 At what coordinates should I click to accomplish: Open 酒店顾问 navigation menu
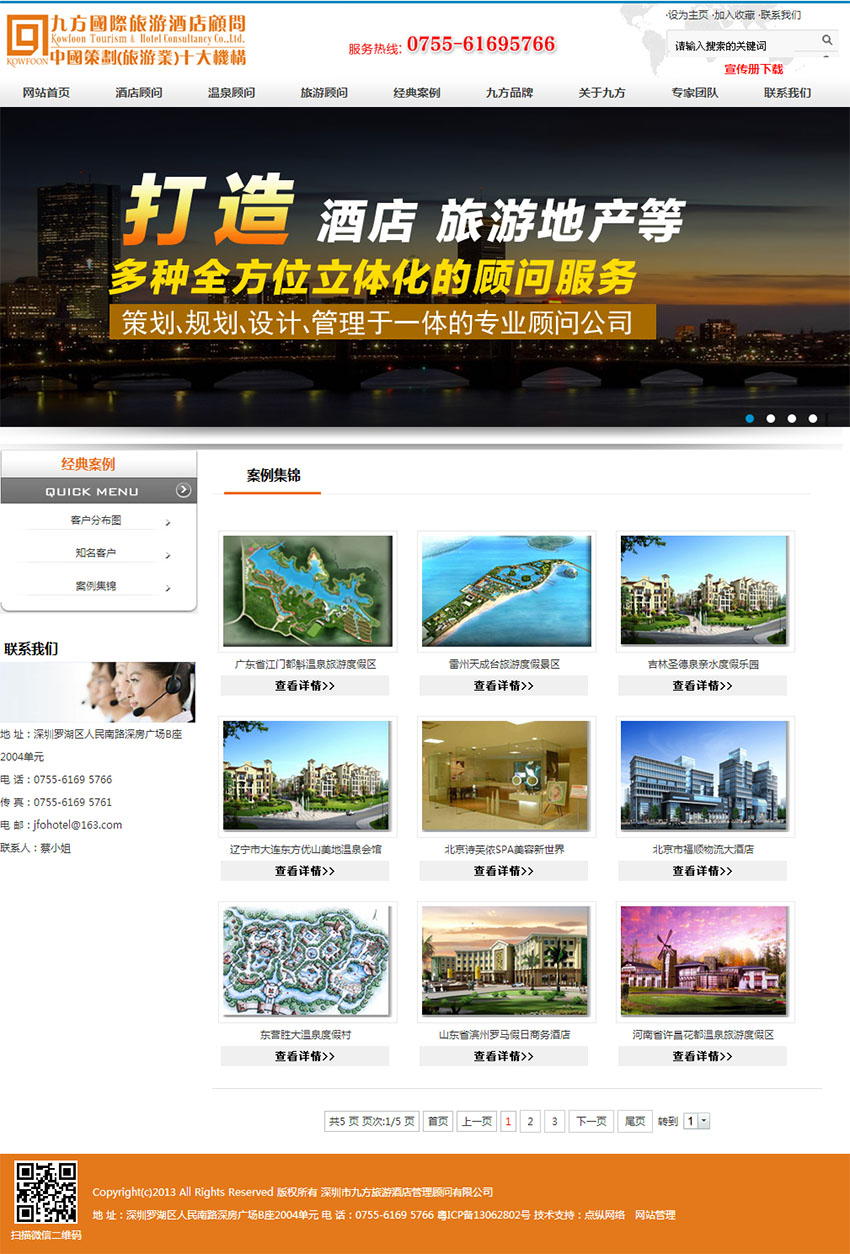(x=139, y=93)
